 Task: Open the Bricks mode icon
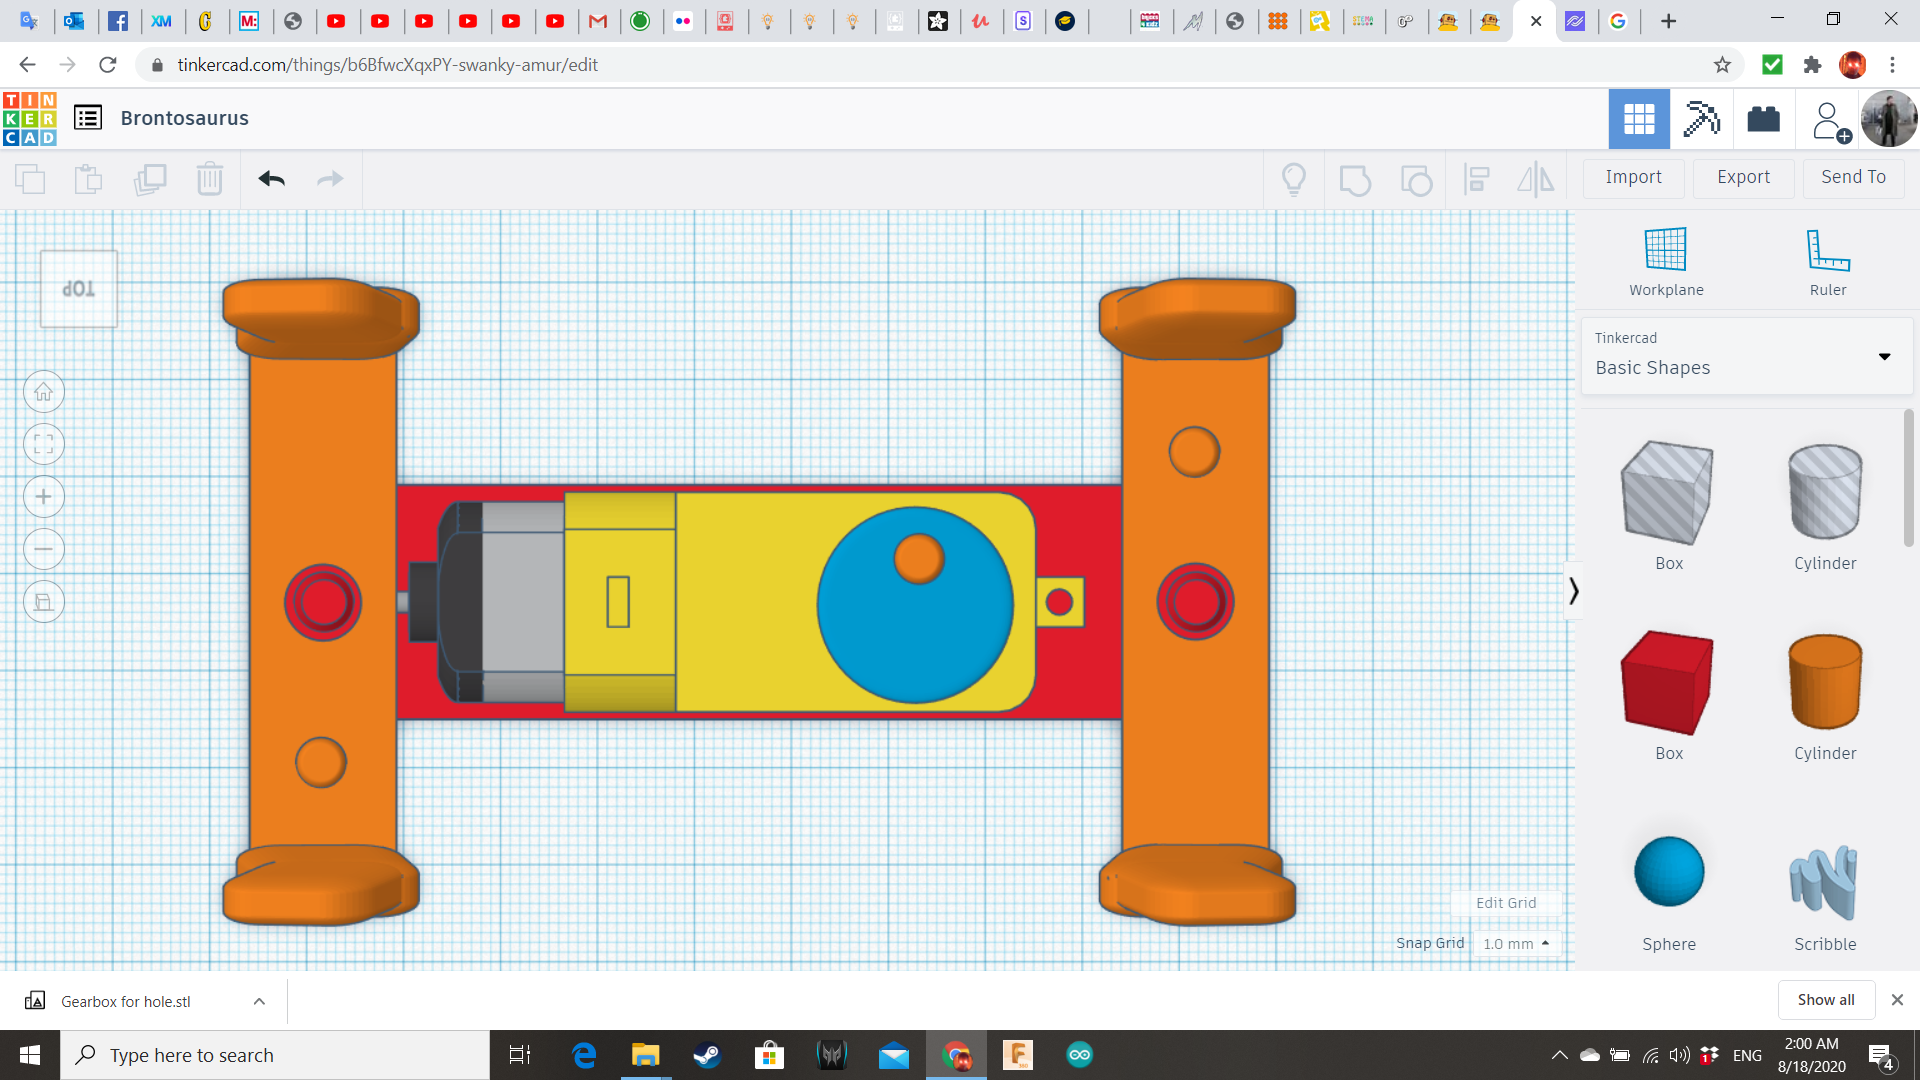pos(1763,119)
